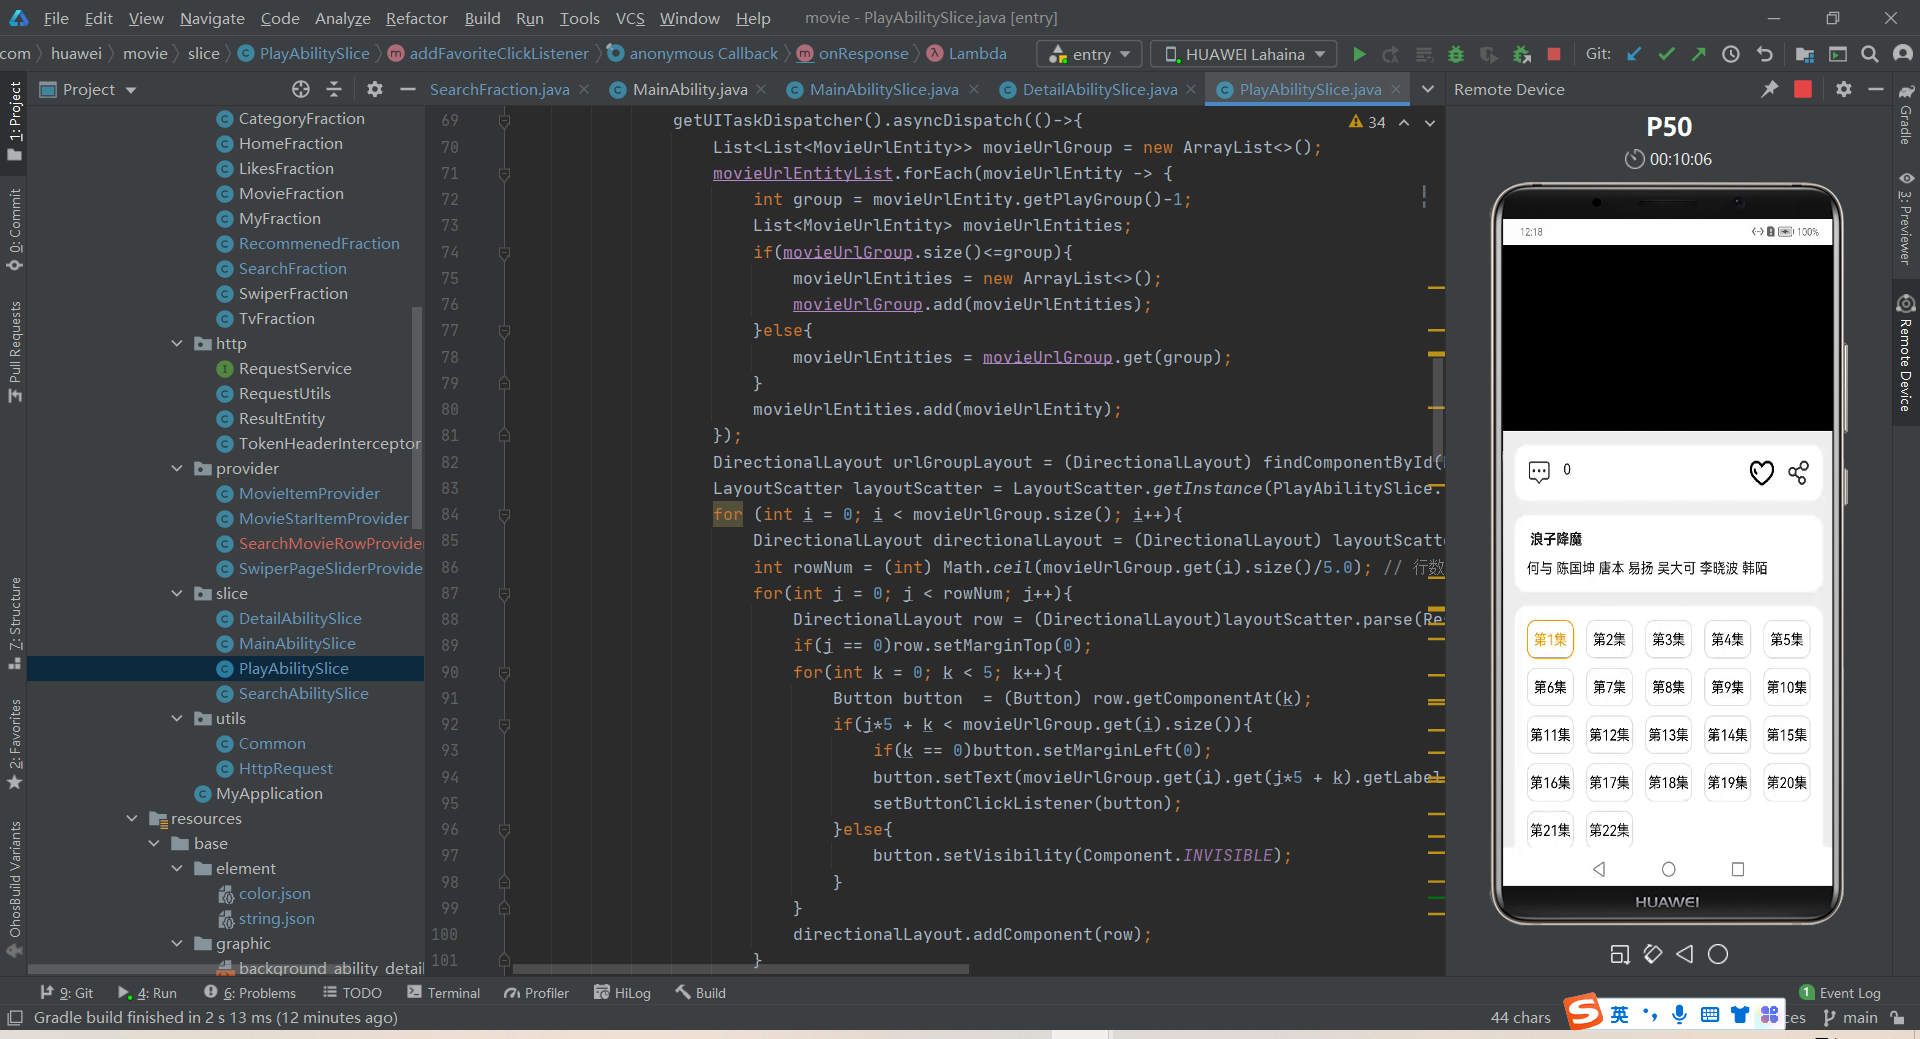Open the Profiler tool window
Viewport: 1920px width, 1039px height.
(537, 992)
